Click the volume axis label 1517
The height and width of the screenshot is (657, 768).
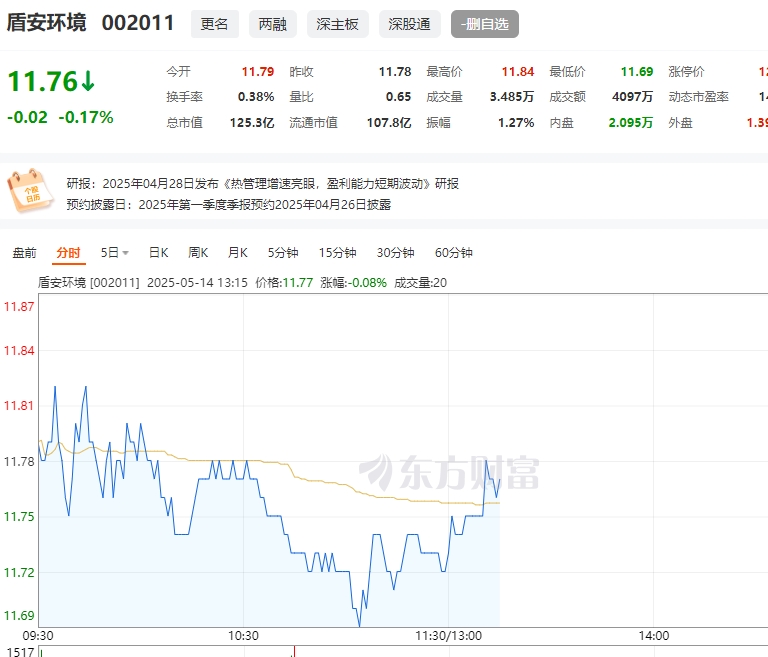(x=20, y=652)
